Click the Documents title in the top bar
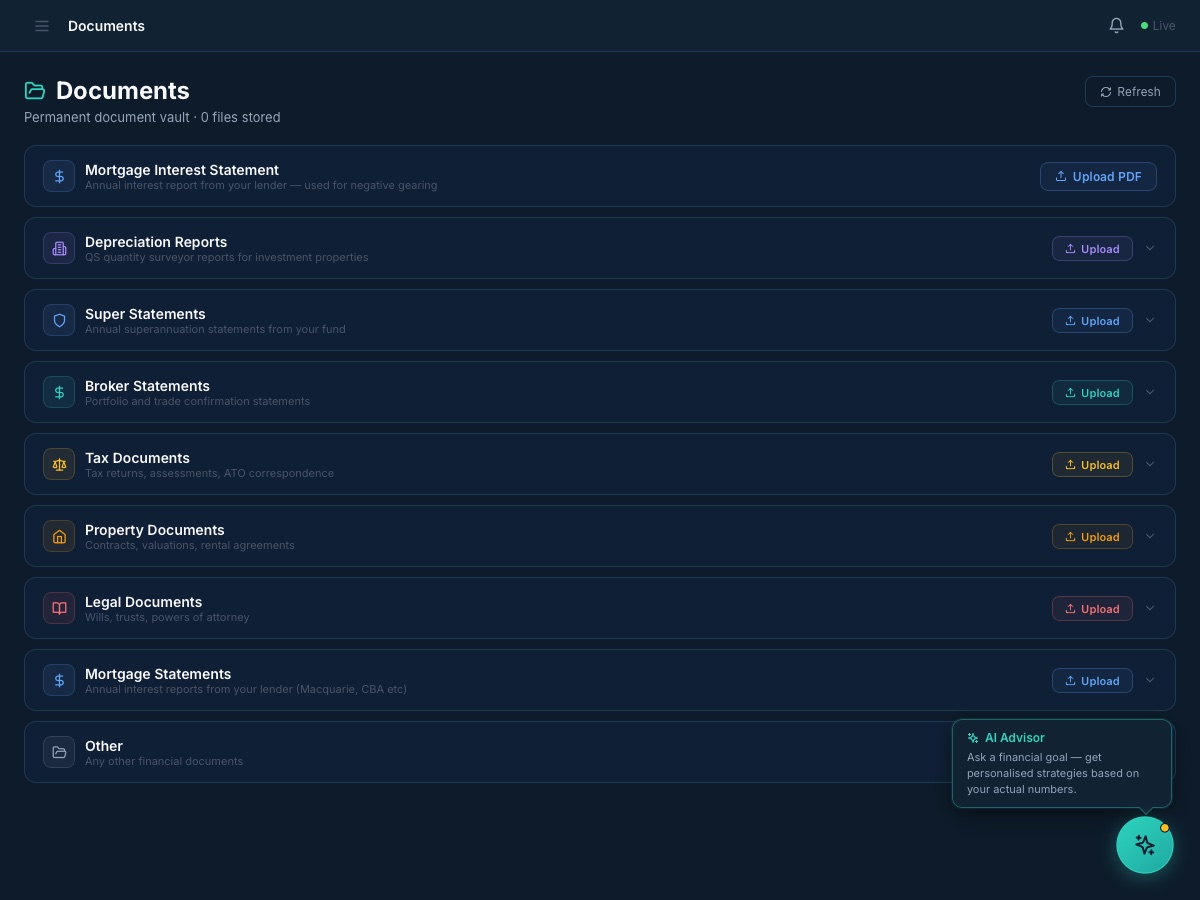 coord(106,25)
